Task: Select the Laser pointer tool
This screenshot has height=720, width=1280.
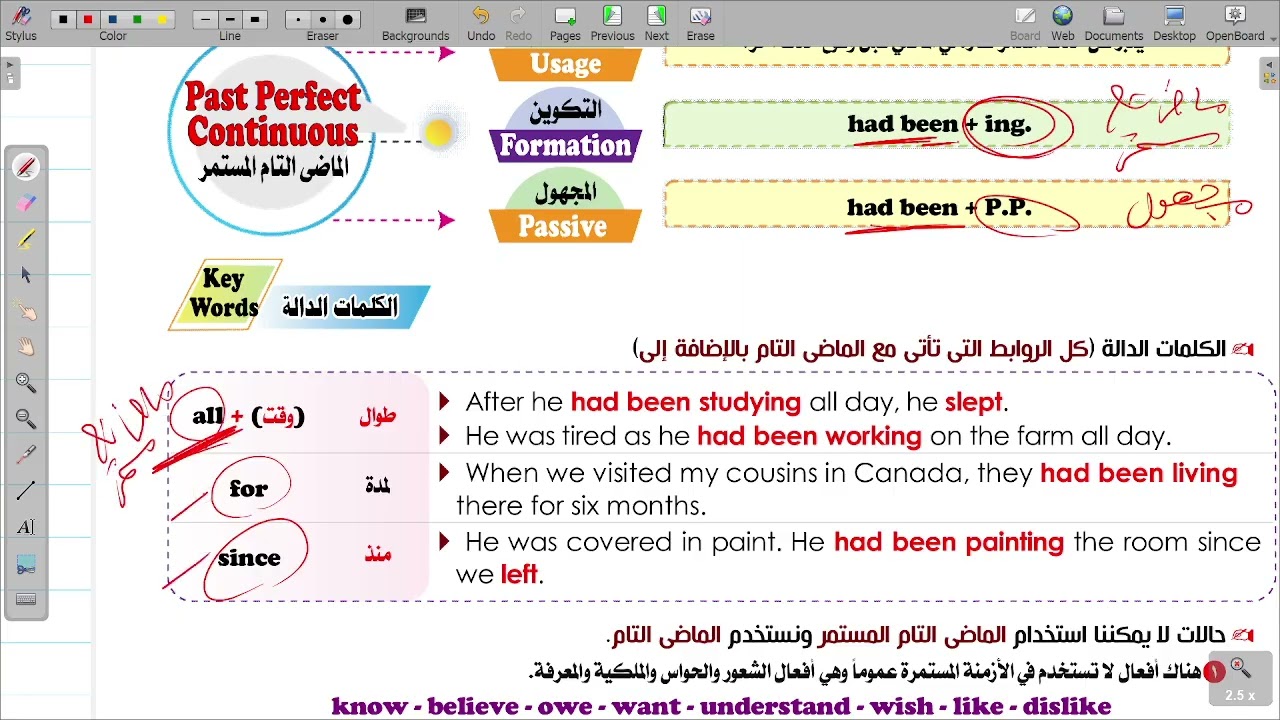Action: coord(26,455)
